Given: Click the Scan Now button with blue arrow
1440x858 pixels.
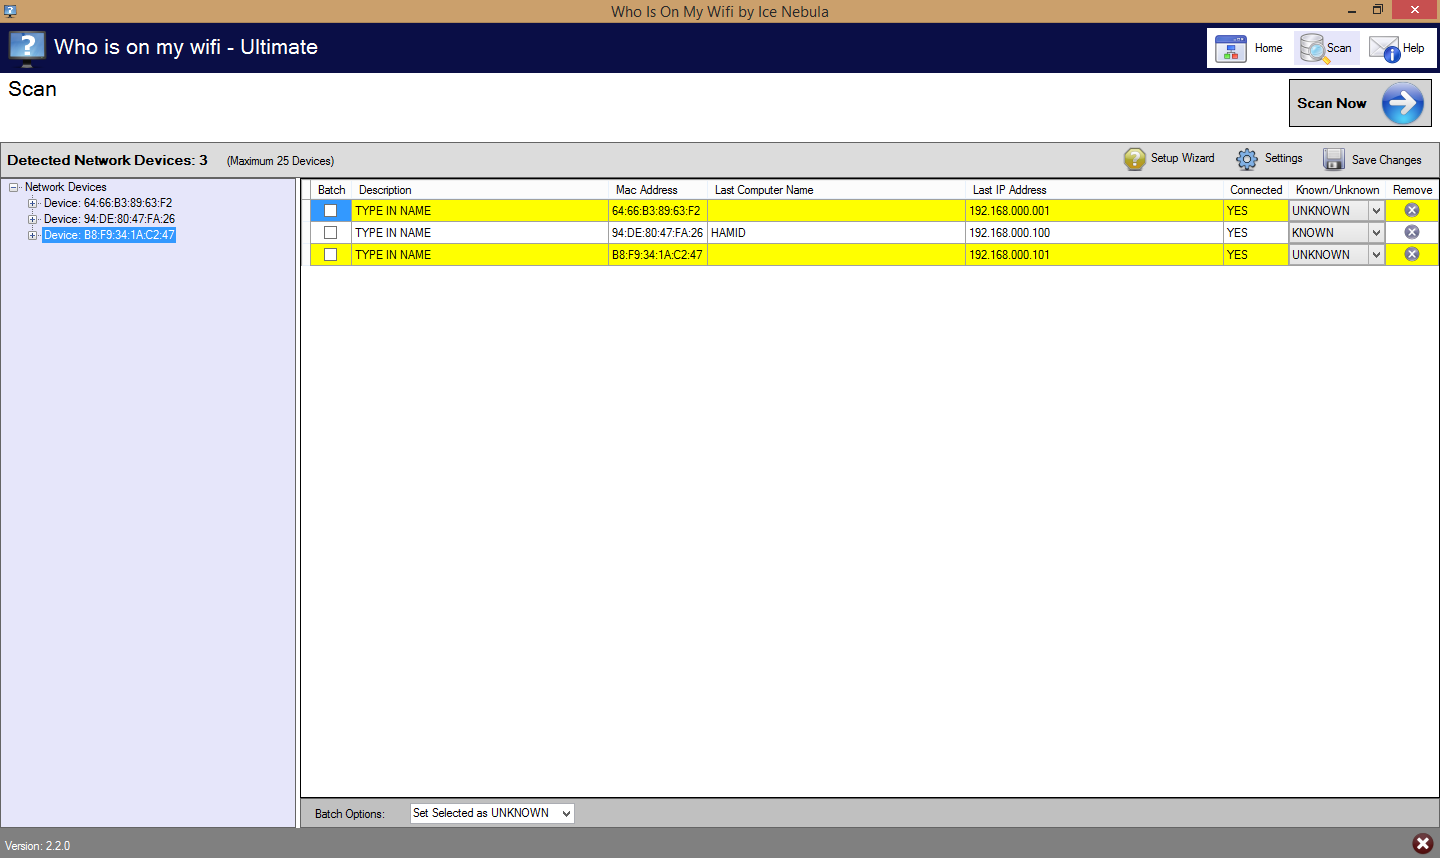Looking at the screenshot, I should tap(1360, 103).
